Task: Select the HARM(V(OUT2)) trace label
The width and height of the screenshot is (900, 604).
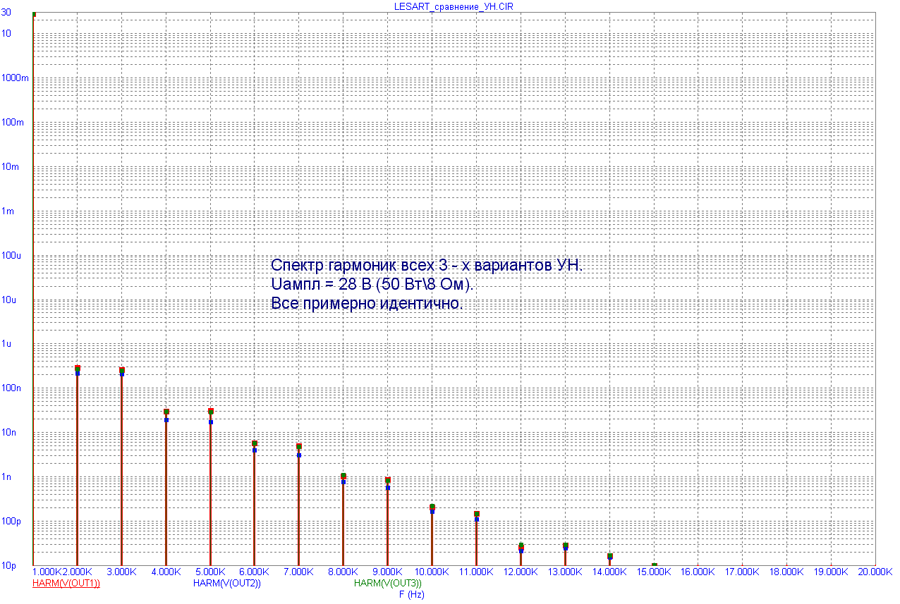Action: [x=227, y=583]
